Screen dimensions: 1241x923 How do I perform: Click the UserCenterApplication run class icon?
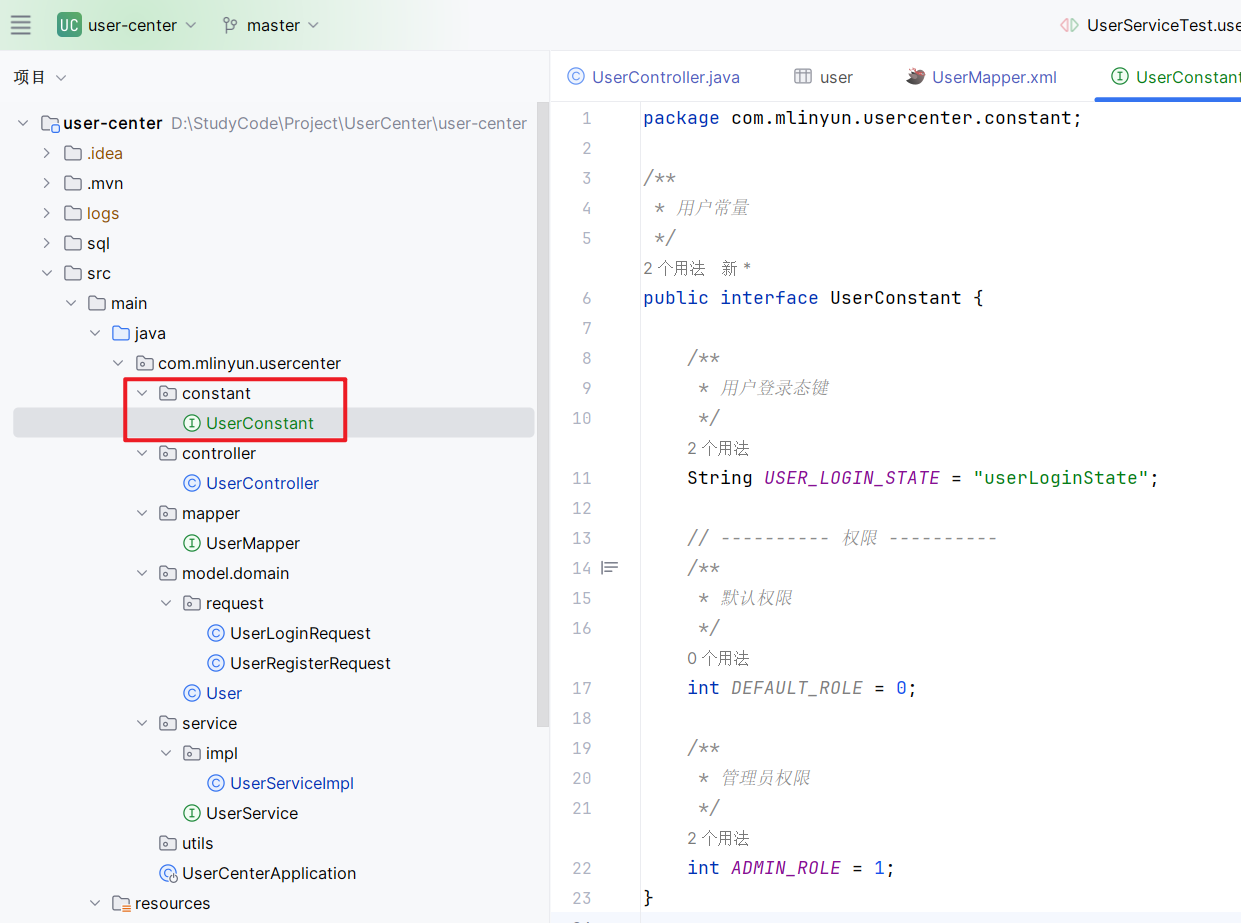168,873
